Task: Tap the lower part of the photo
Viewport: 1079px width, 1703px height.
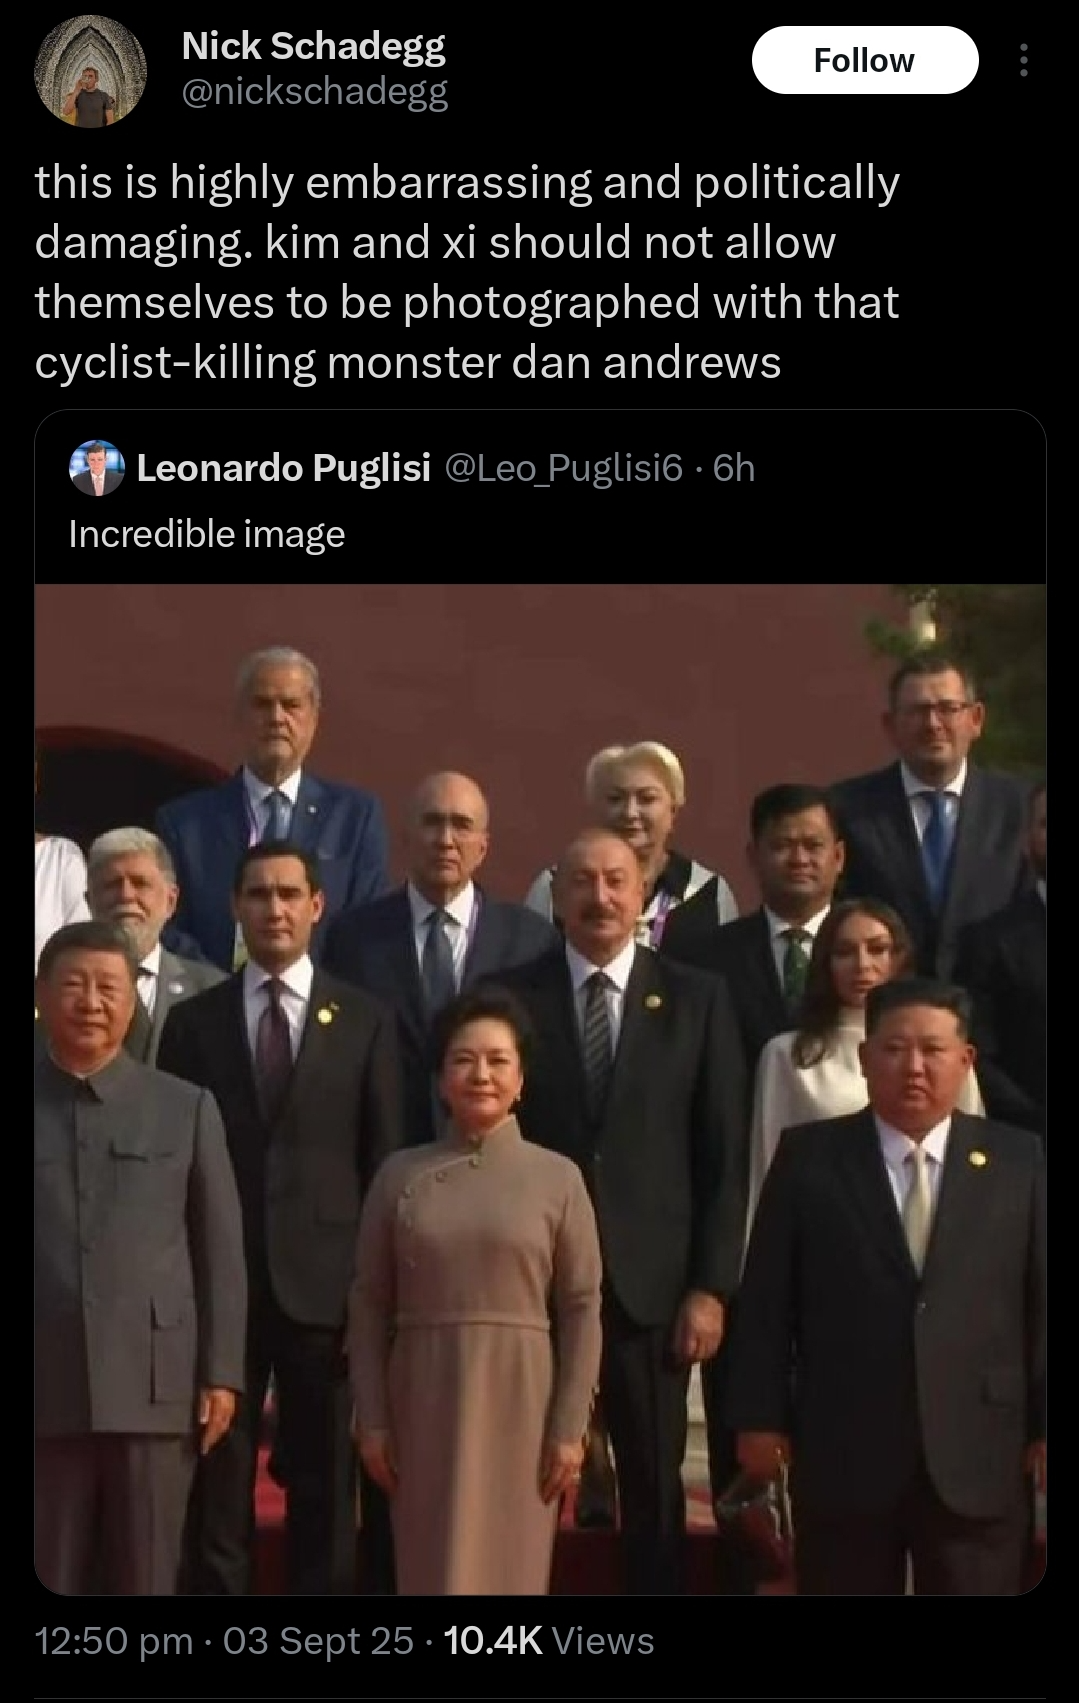Action: click(540, 1450)
